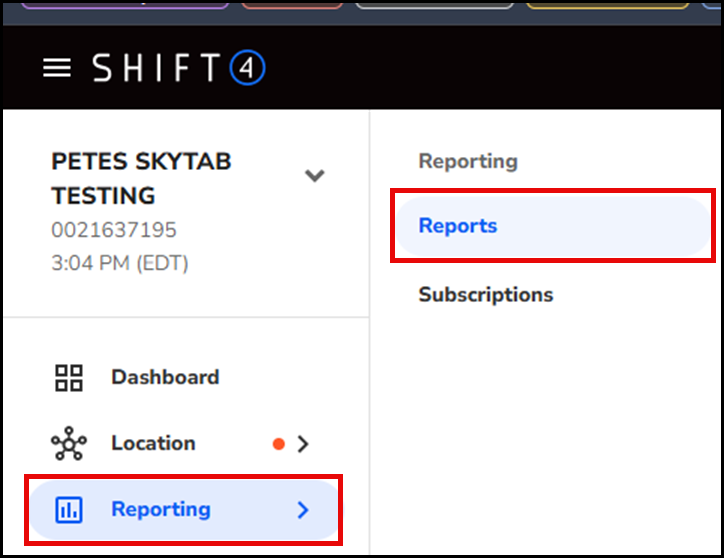Click the Location network nodes icon
The height and width of the screenshot is (558, 724).
point(69,444)
